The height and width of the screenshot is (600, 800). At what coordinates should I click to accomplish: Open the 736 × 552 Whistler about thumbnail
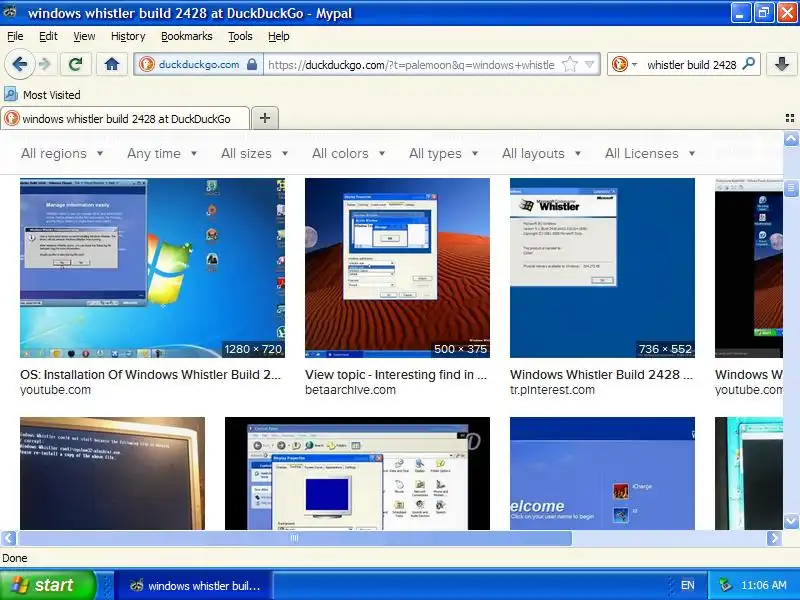(x=603, y=268)
